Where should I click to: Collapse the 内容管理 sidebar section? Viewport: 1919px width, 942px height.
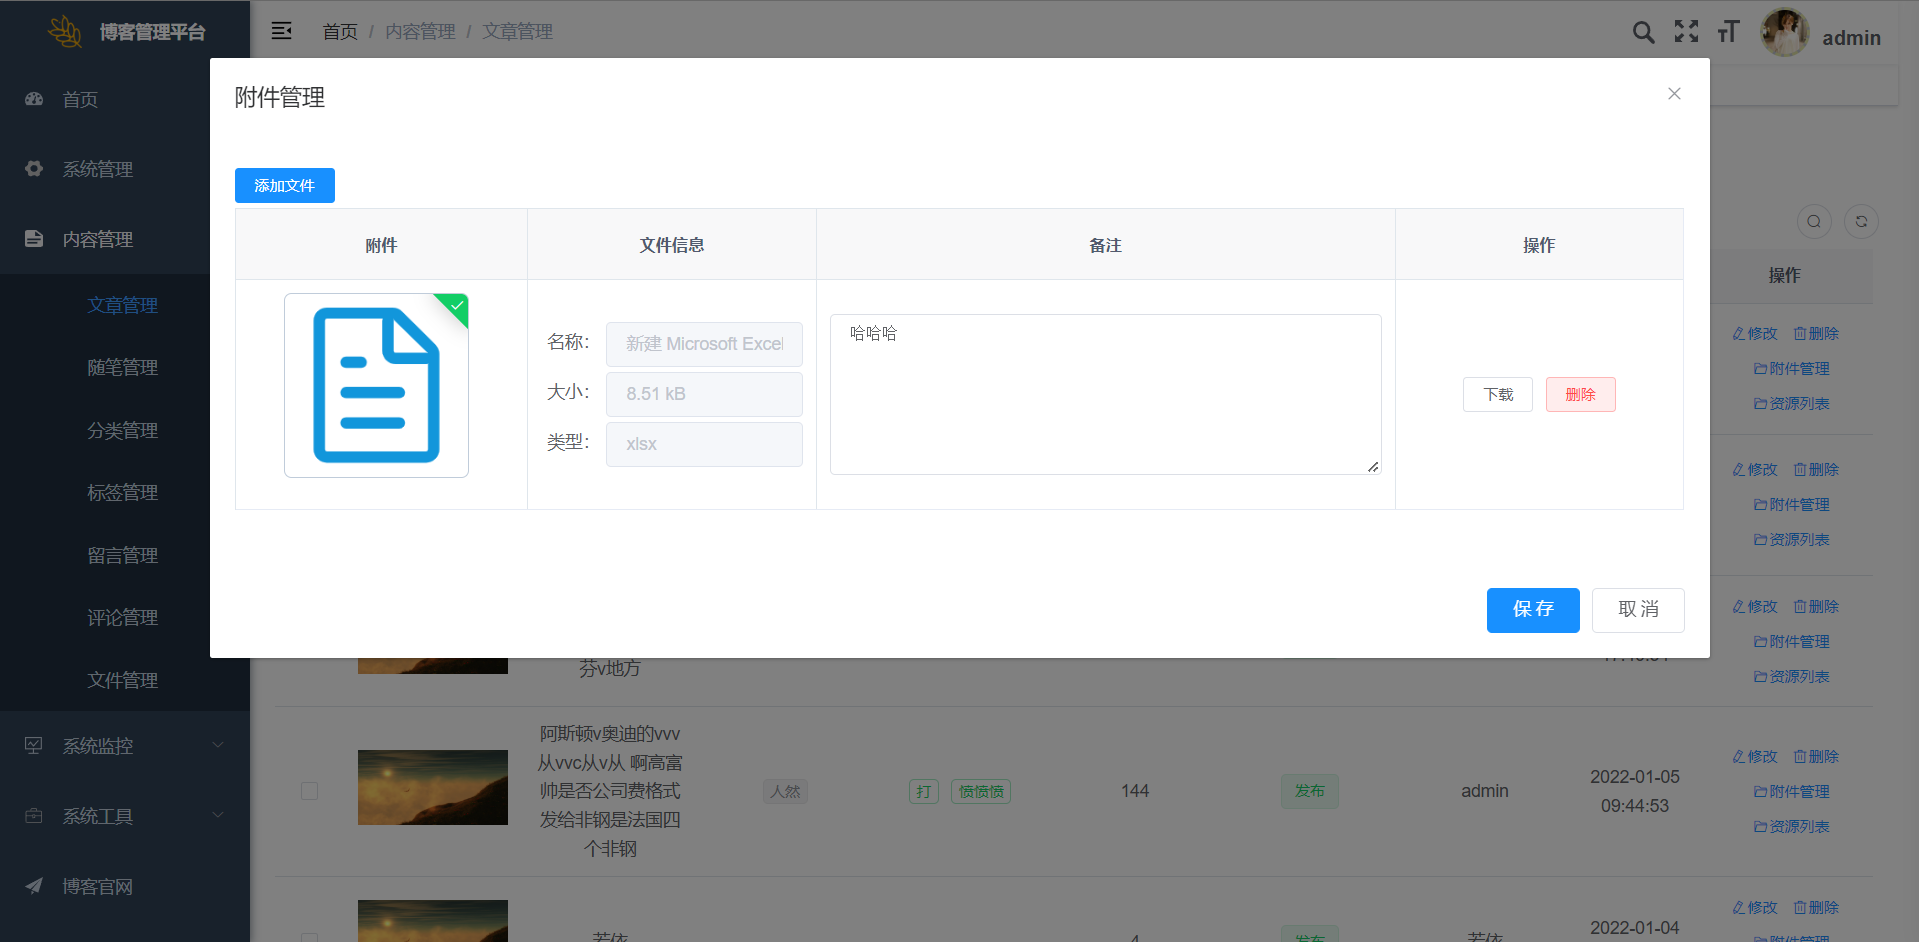click(x=98, y=239)
